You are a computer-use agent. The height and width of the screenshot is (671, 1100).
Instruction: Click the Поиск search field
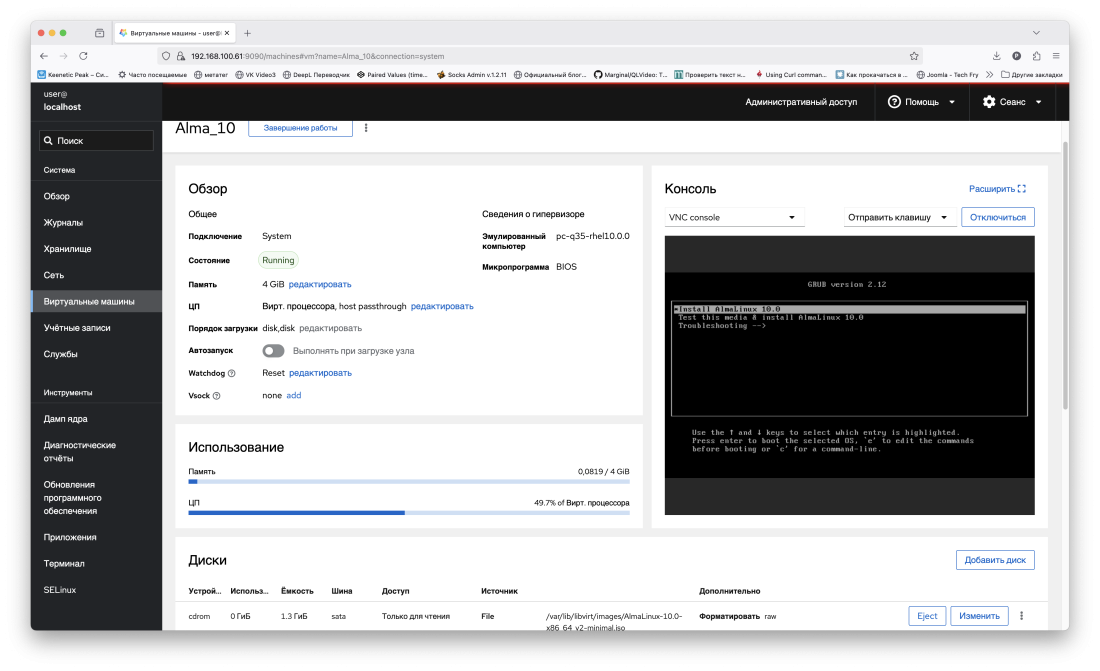click(x=96, y=141)
